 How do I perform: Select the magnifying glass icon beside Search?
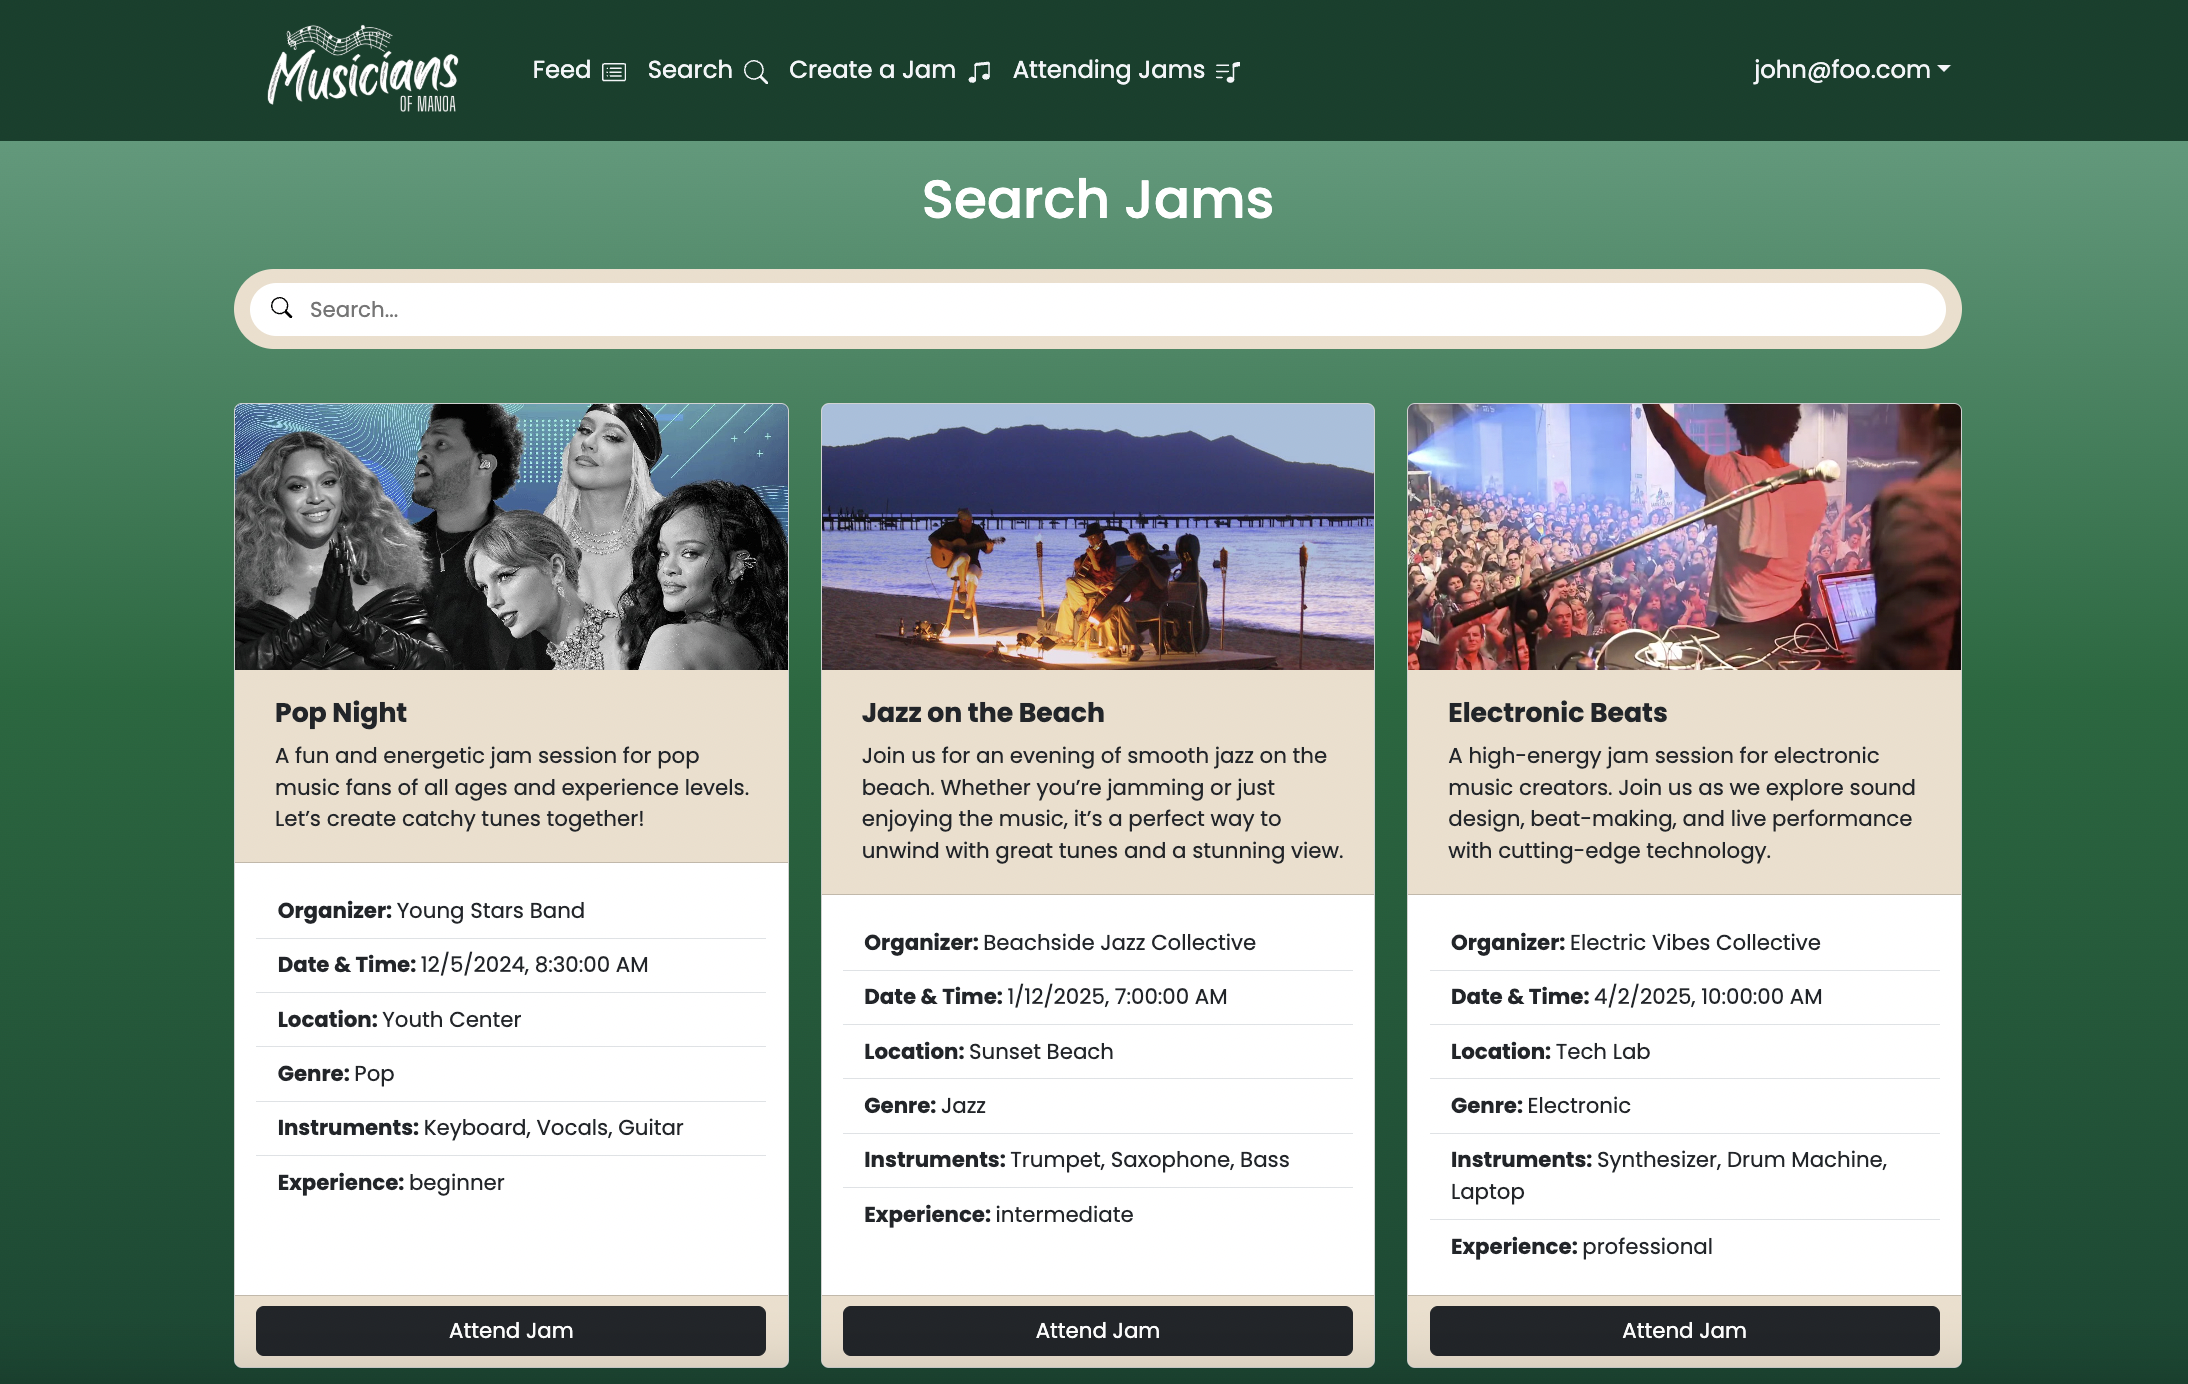click(x=755, y=71)
